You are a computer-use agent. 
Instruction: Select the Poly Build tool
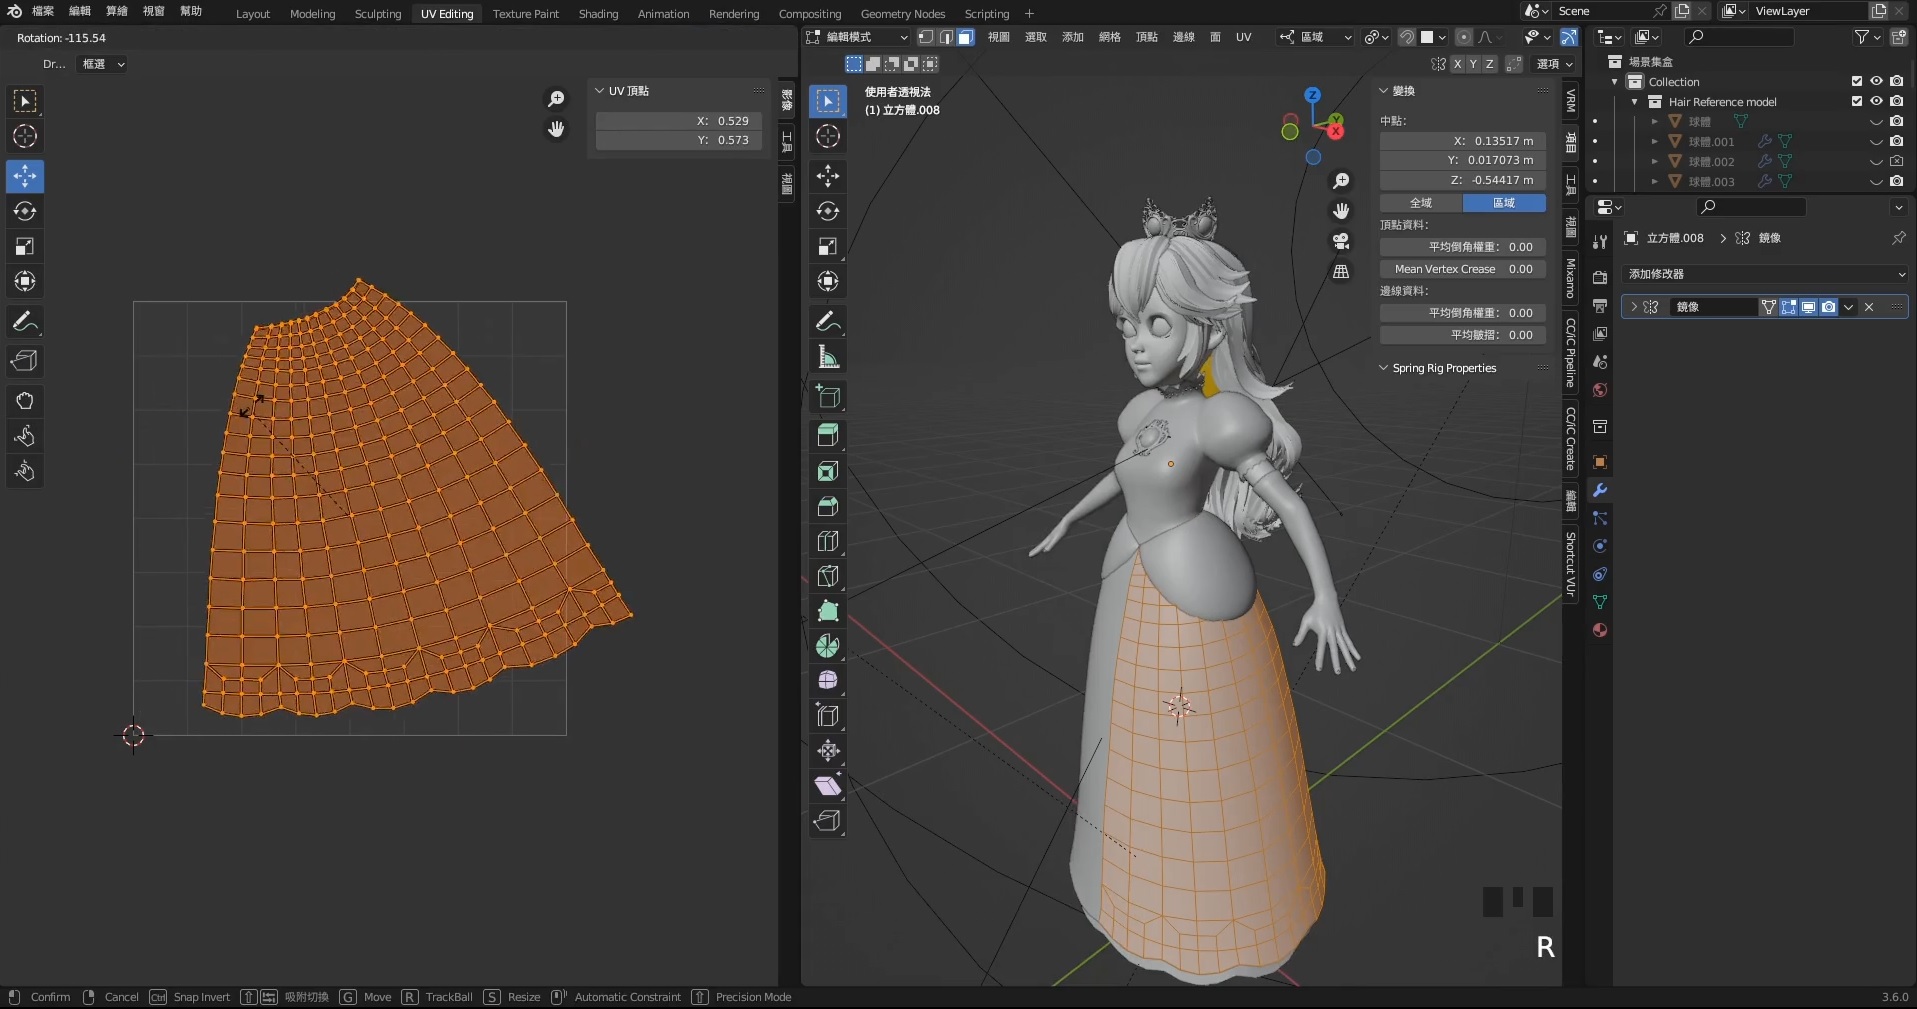(x=828, y=611)
